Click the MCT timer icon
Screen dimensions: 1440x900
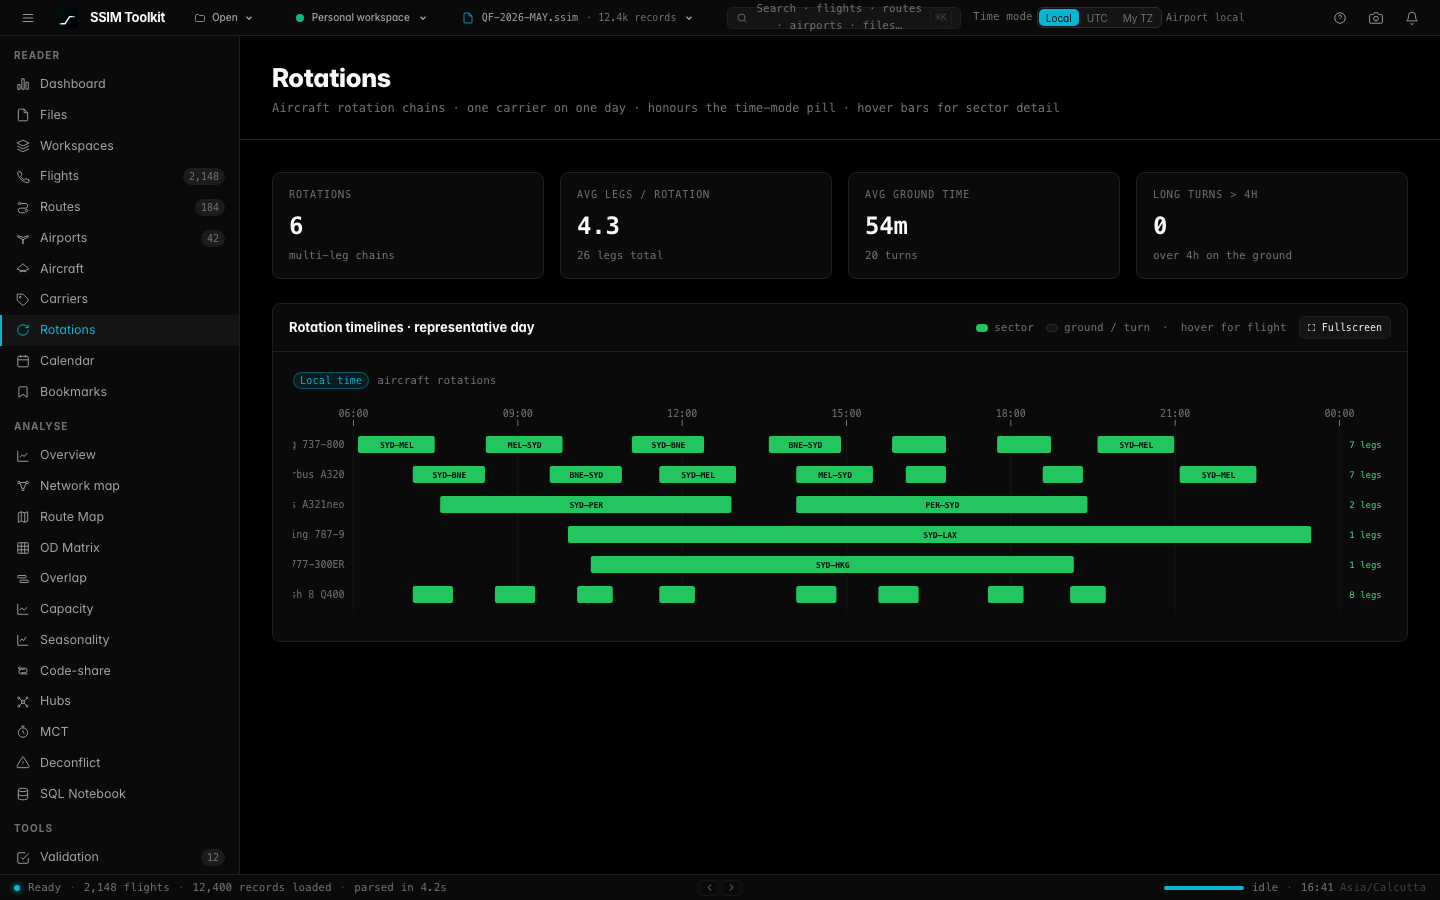tap(23, 732)
